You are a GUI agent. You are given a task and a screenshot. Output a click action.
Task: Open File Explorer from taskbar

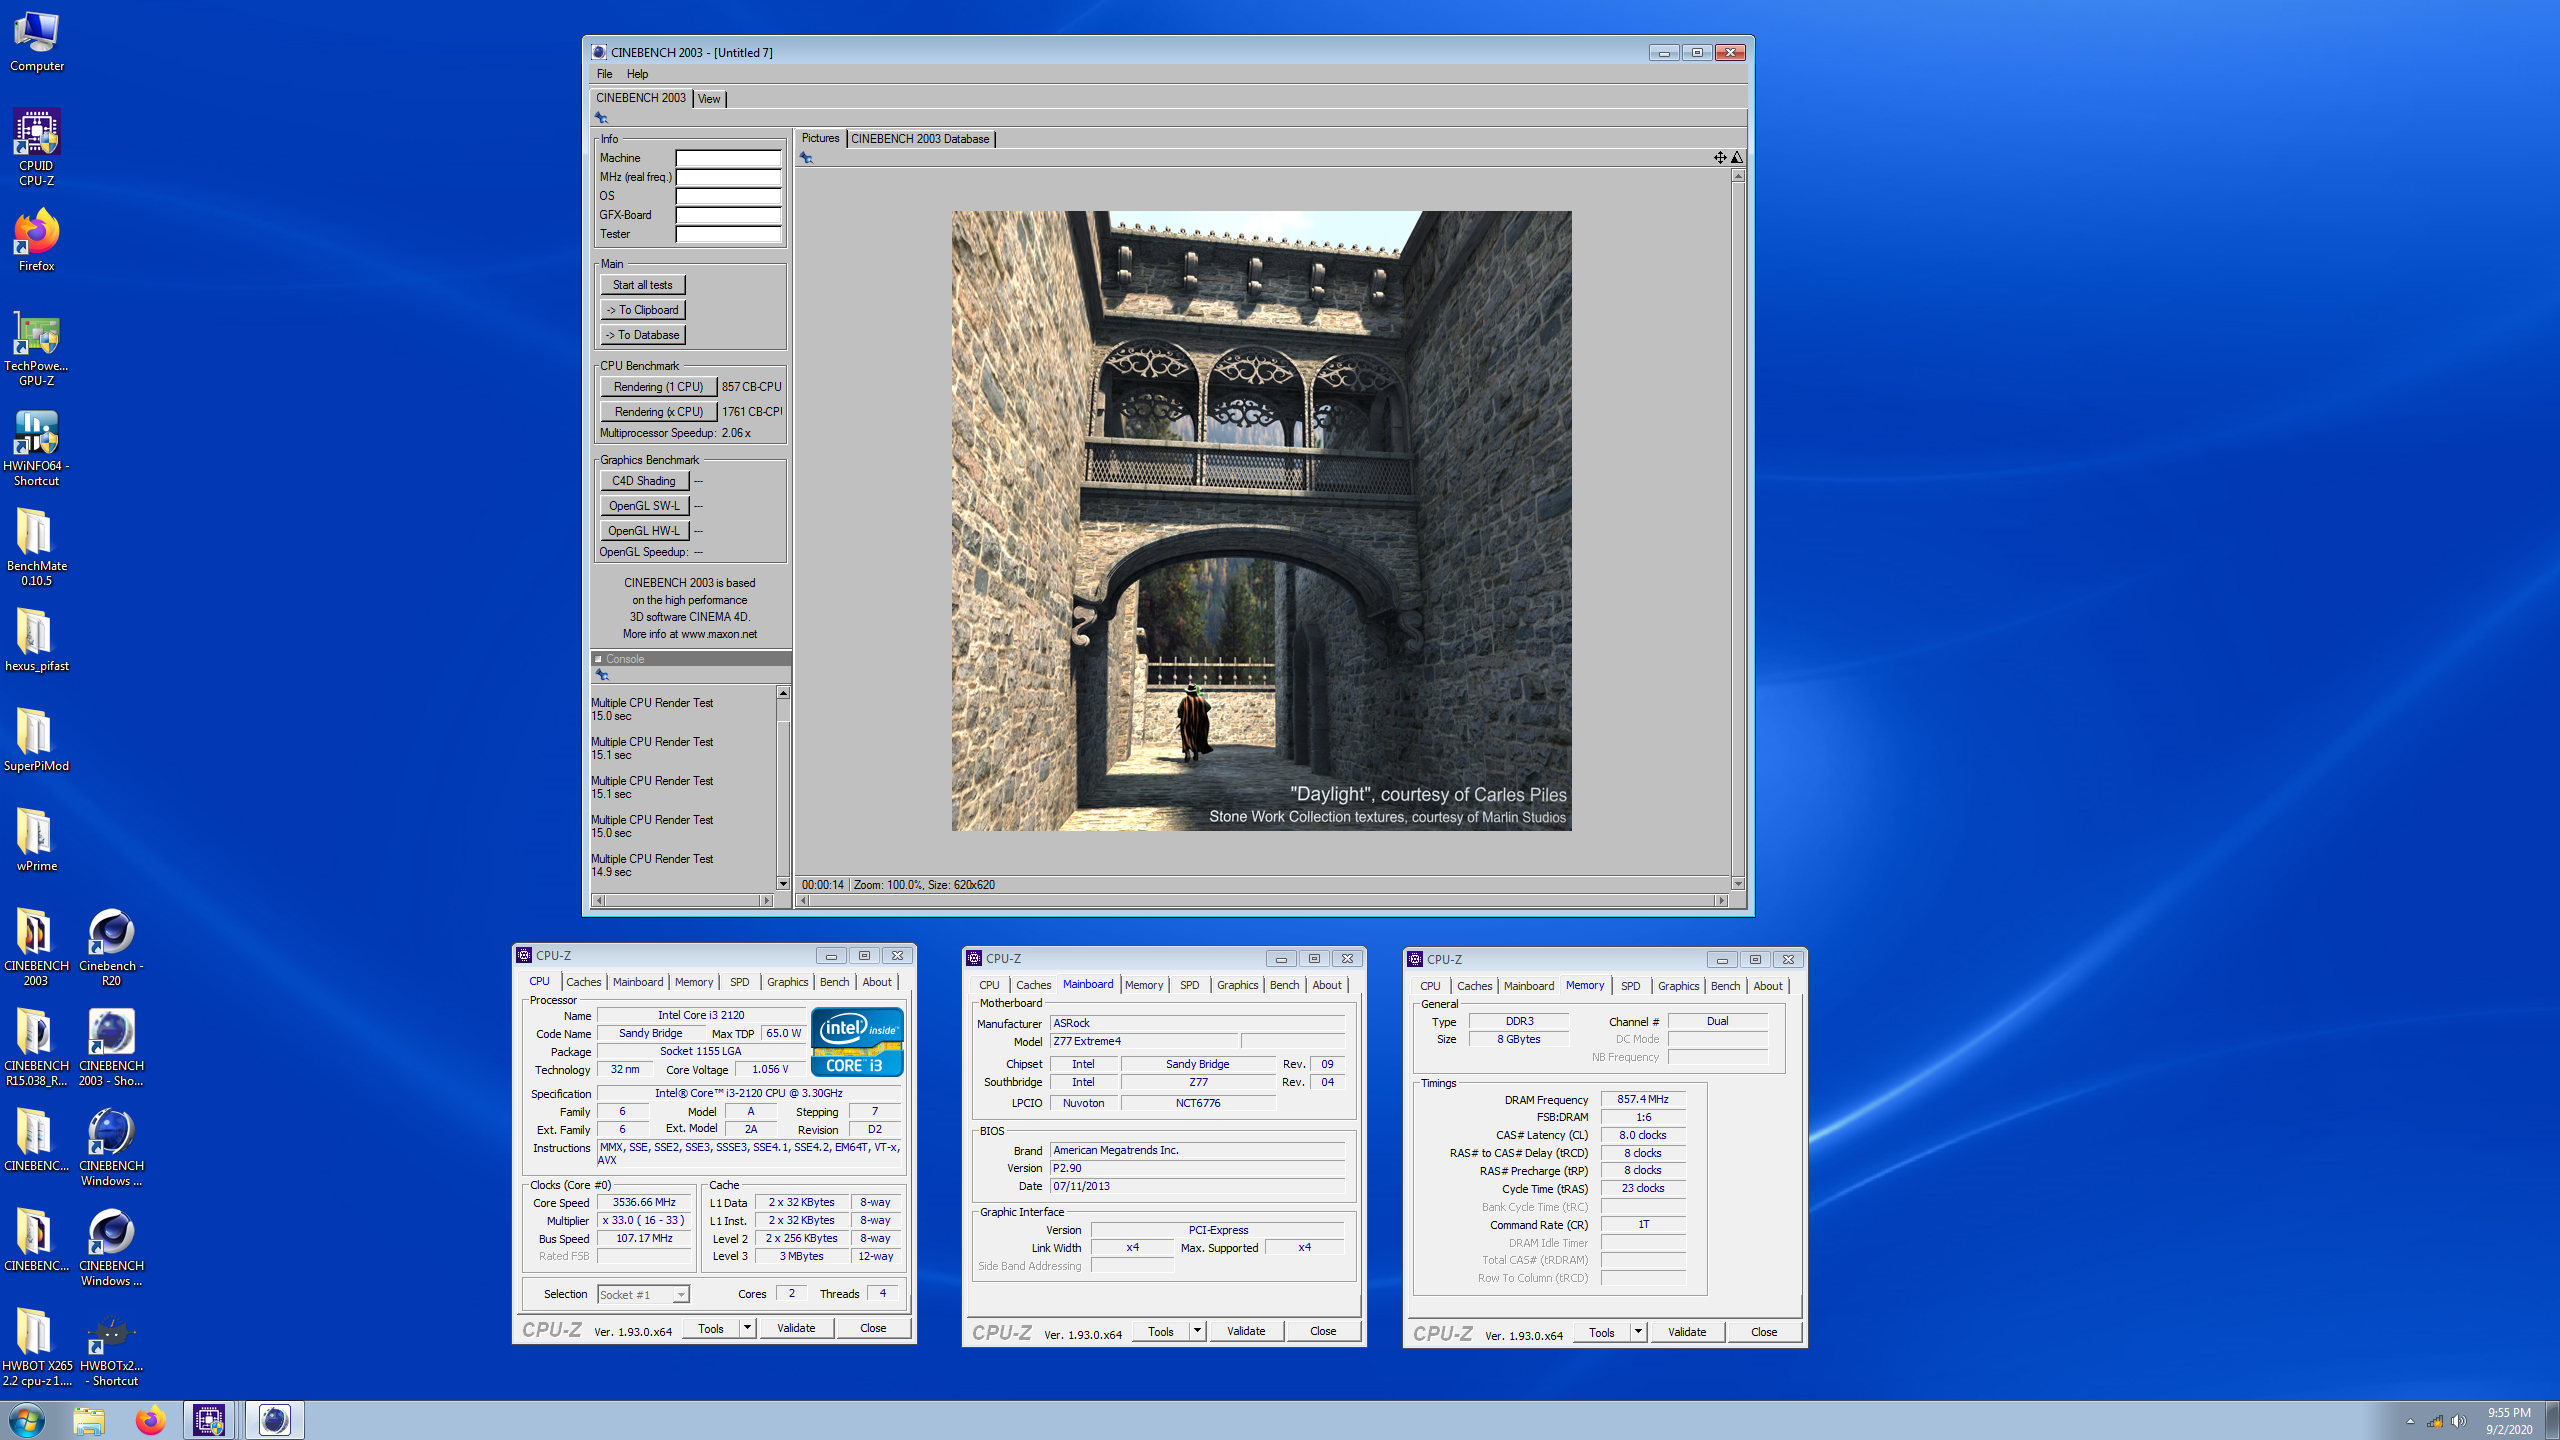(89, 1420)
